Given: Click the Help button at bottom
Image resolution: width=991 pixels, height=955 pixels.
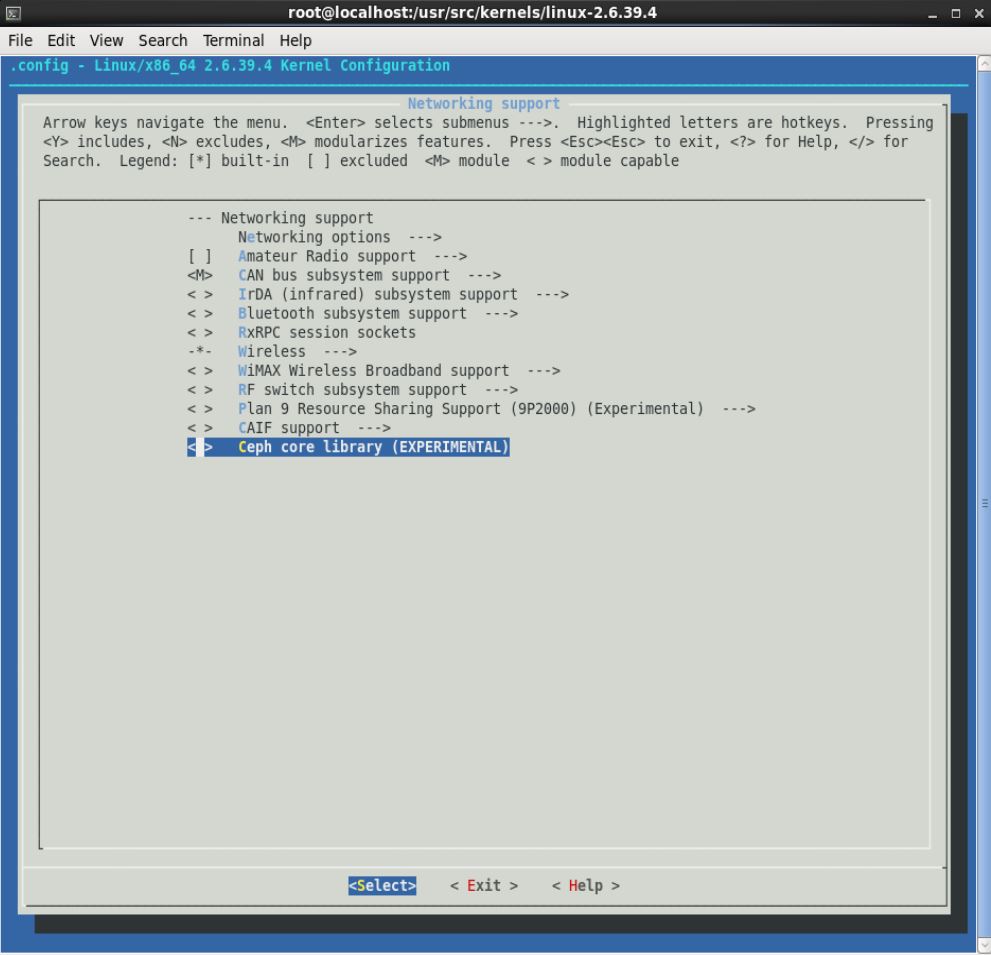Looking at the screenshot, I should tap(586, 886).
